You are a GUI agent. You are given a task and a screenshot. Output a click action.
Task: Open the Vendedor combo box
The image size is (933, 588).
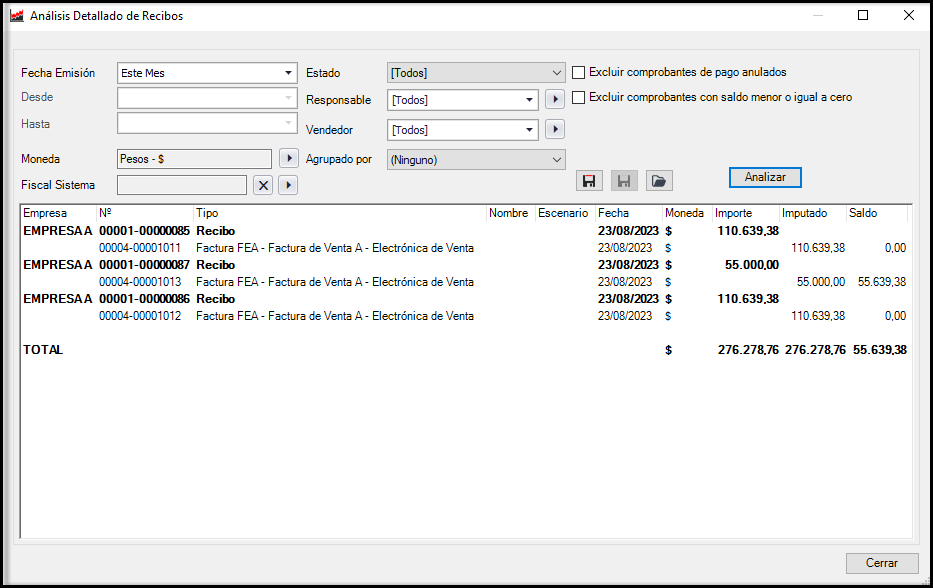coord(463,130)
